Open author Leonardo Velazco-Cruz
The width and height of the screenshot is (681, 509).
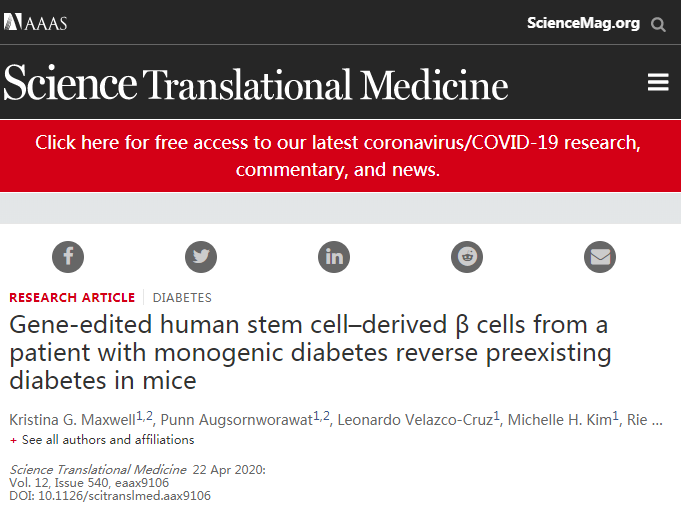click(x=415, y=420)
